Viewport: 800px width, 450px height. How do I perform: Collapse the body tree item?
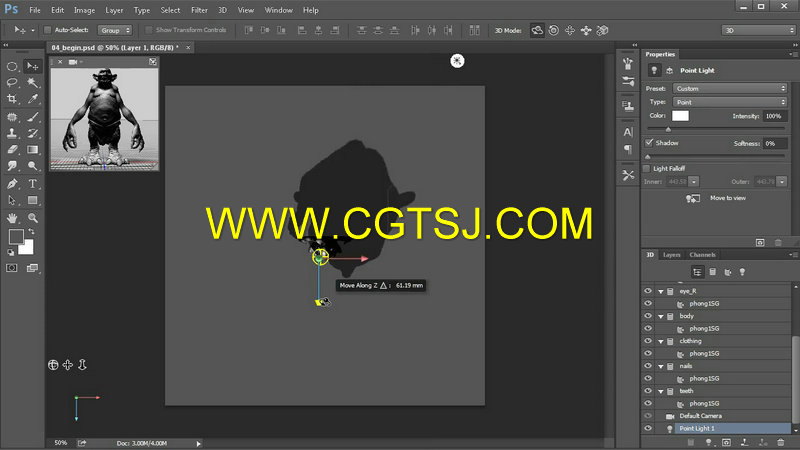coord(661,316)
